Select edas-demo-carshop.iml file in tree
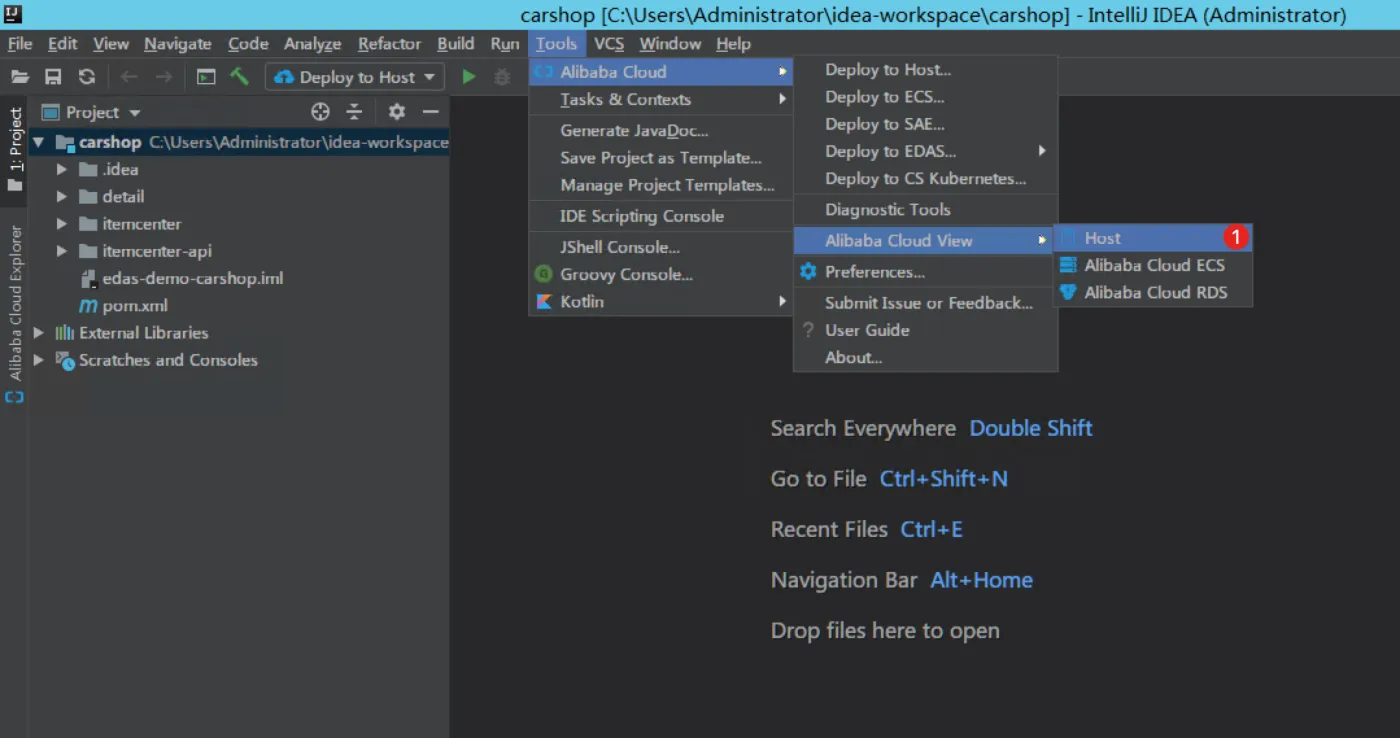 tap(192, 278)
